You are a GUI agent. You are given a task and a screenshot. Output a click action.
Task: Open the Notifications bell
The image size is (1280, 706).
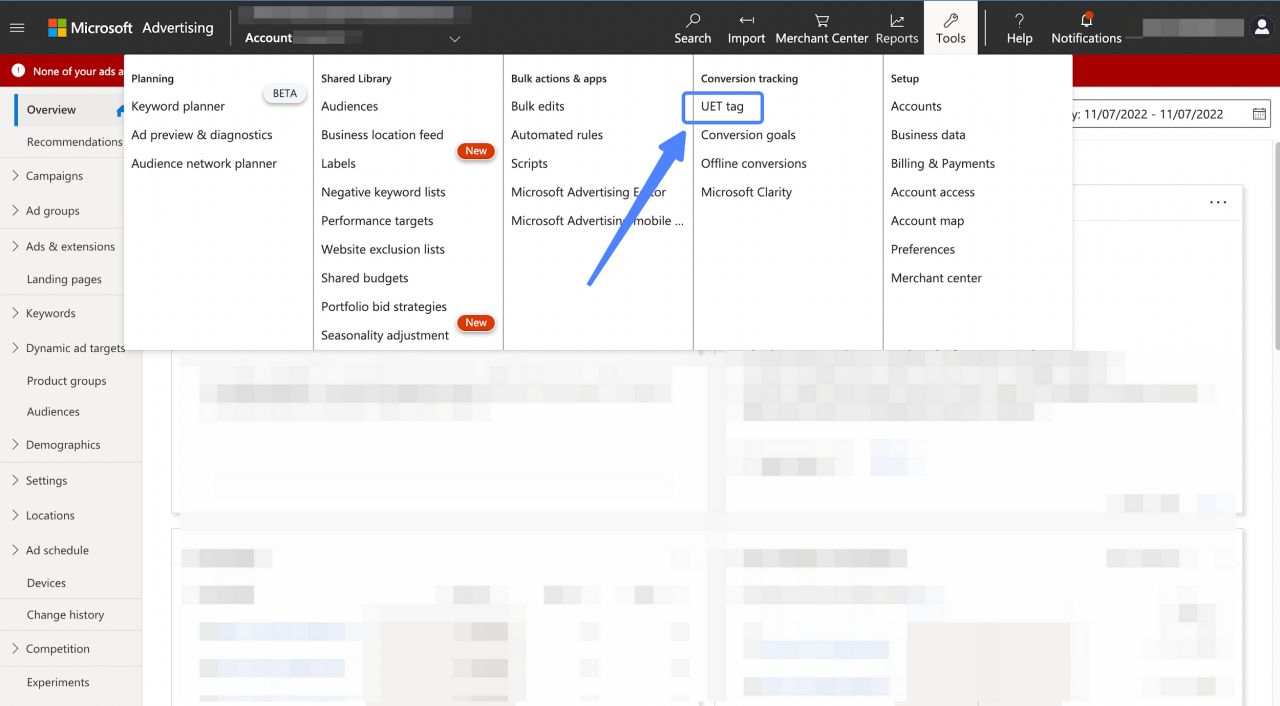[x=1086, y=28]
